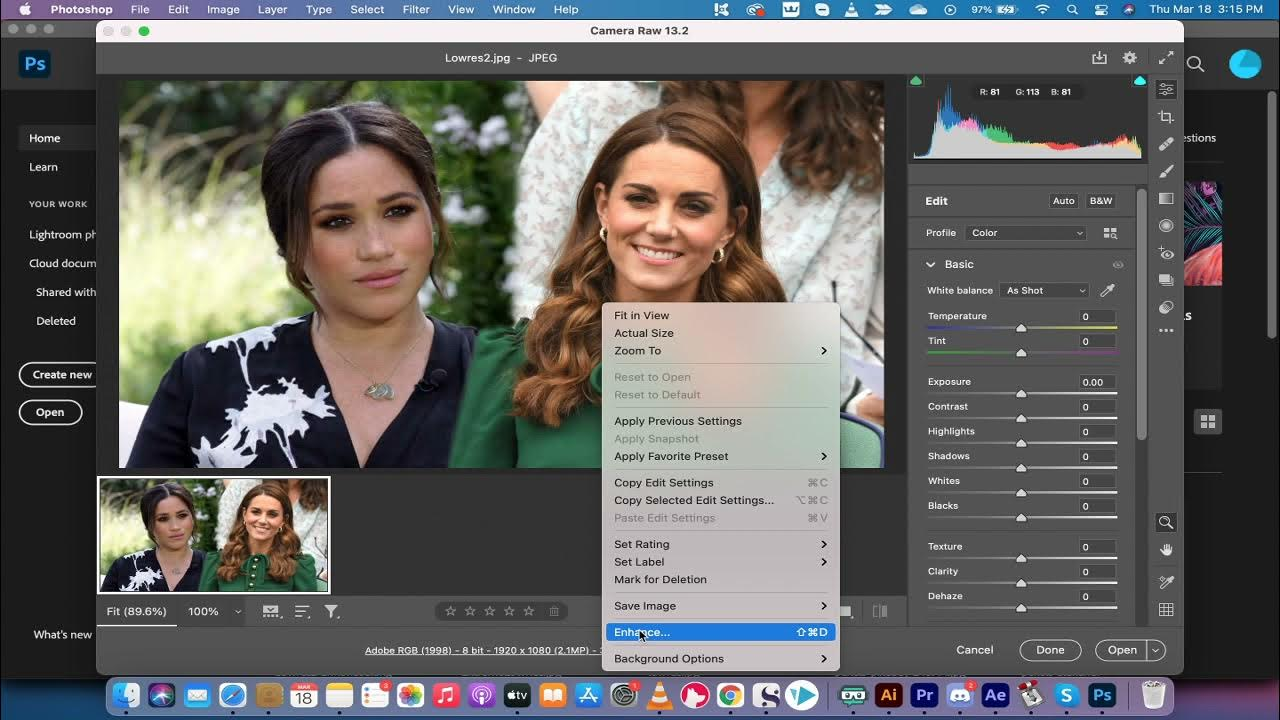Select the Hand tool
The width and height of the screenshot is (1280, 720).
tap(1166, 550)
